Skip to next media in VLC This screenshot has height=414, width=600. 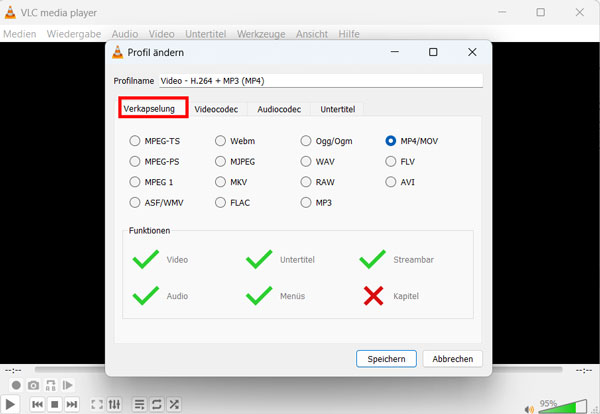tap(72, 404)
